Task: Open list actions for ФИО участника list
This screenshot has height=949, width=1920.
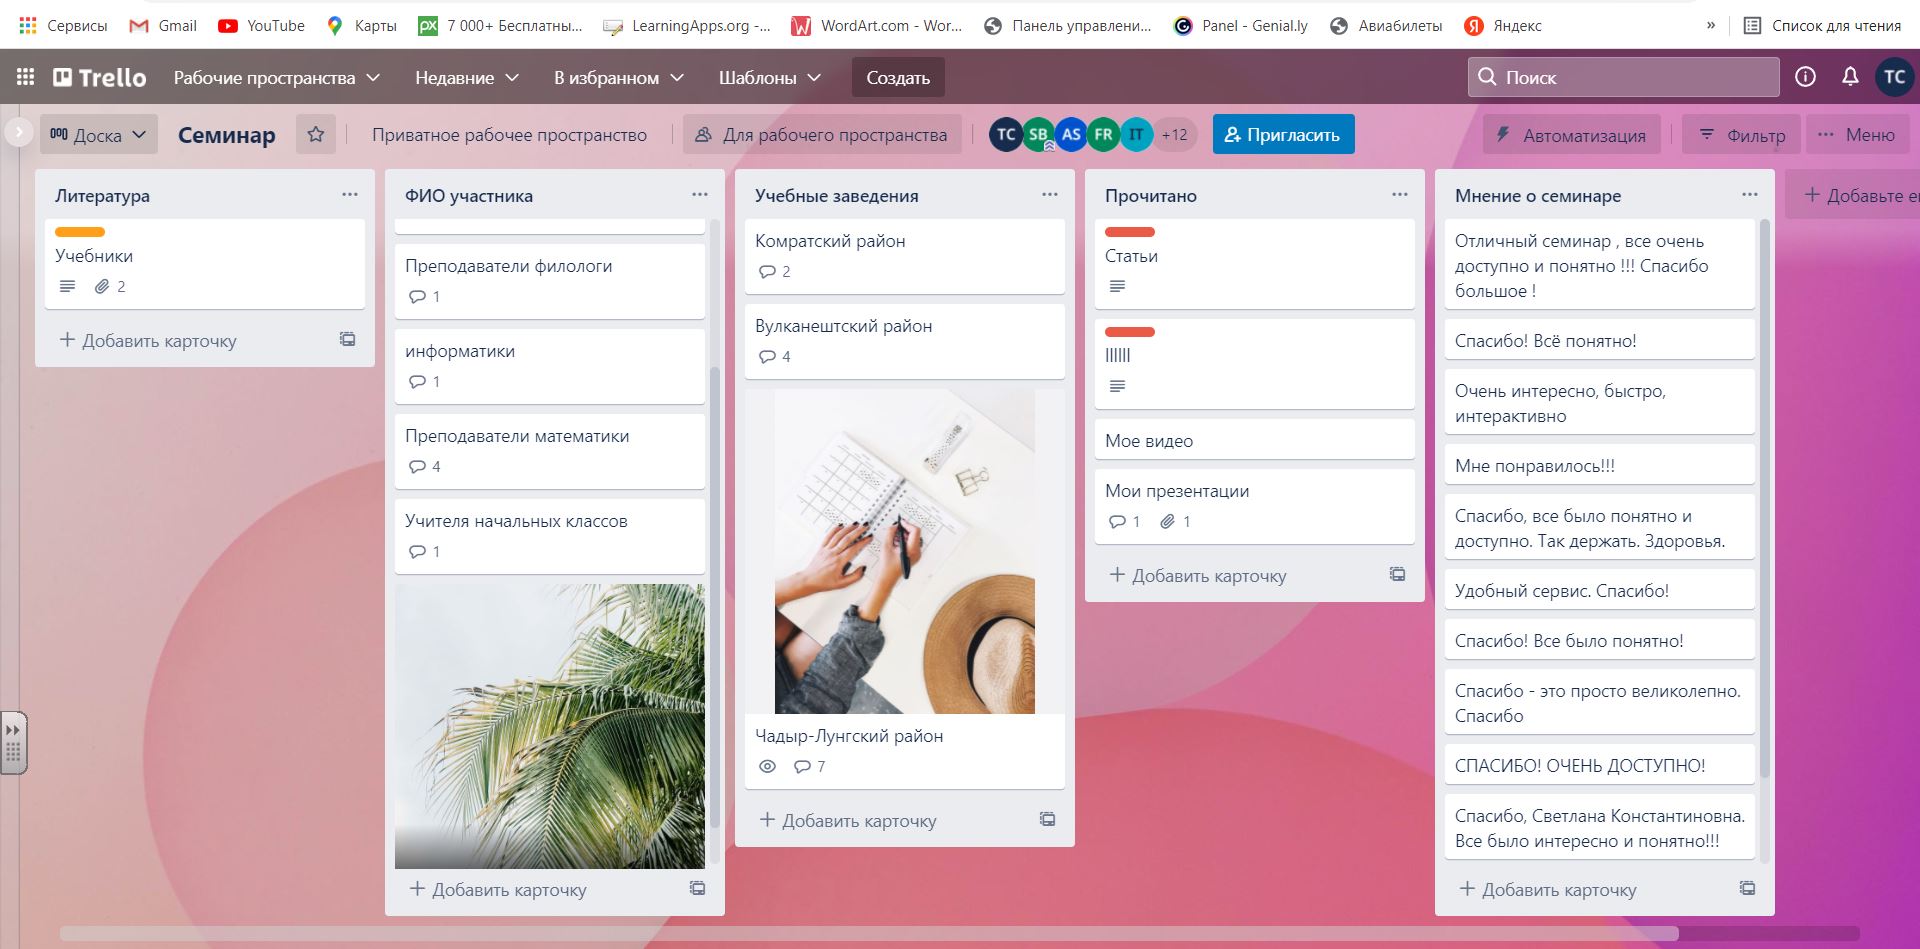Action: tap(699, 195)
